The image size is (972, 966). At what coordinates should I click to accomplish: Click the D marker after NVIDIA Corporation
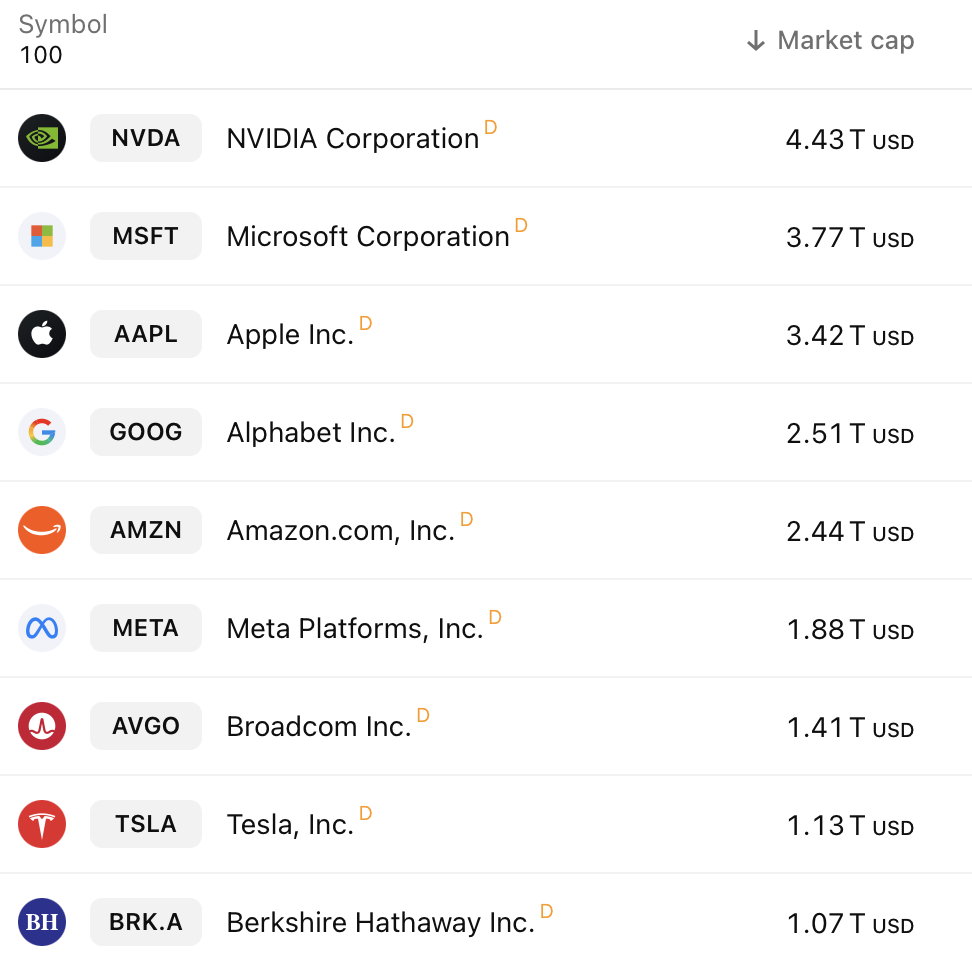[x=490, y=127]
